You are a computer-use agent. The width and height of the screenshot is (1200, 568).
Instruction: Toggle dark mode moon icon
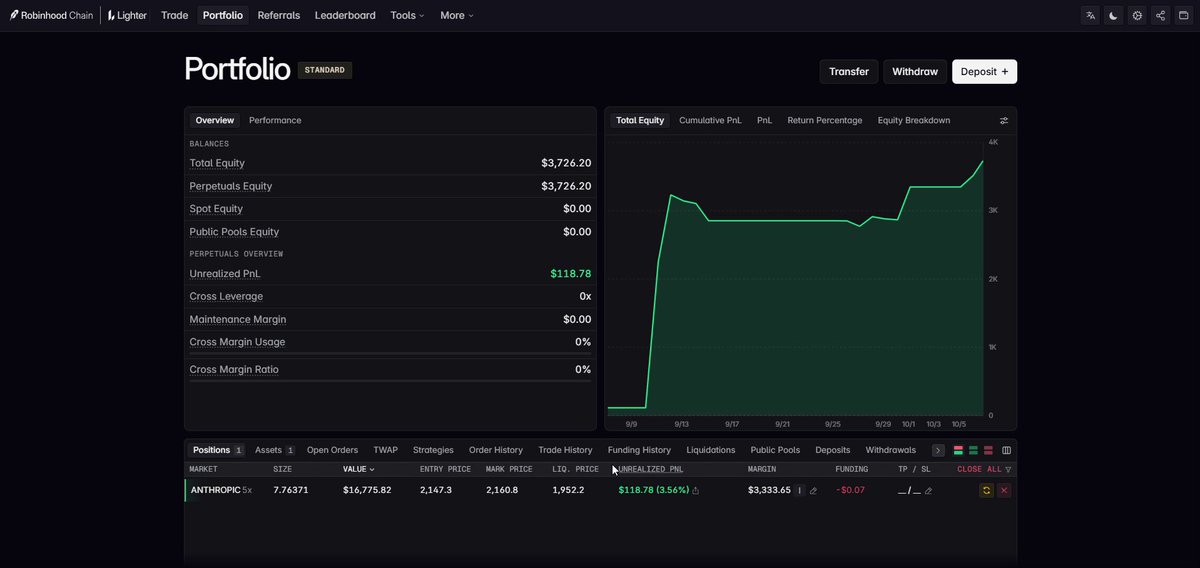1114,15
